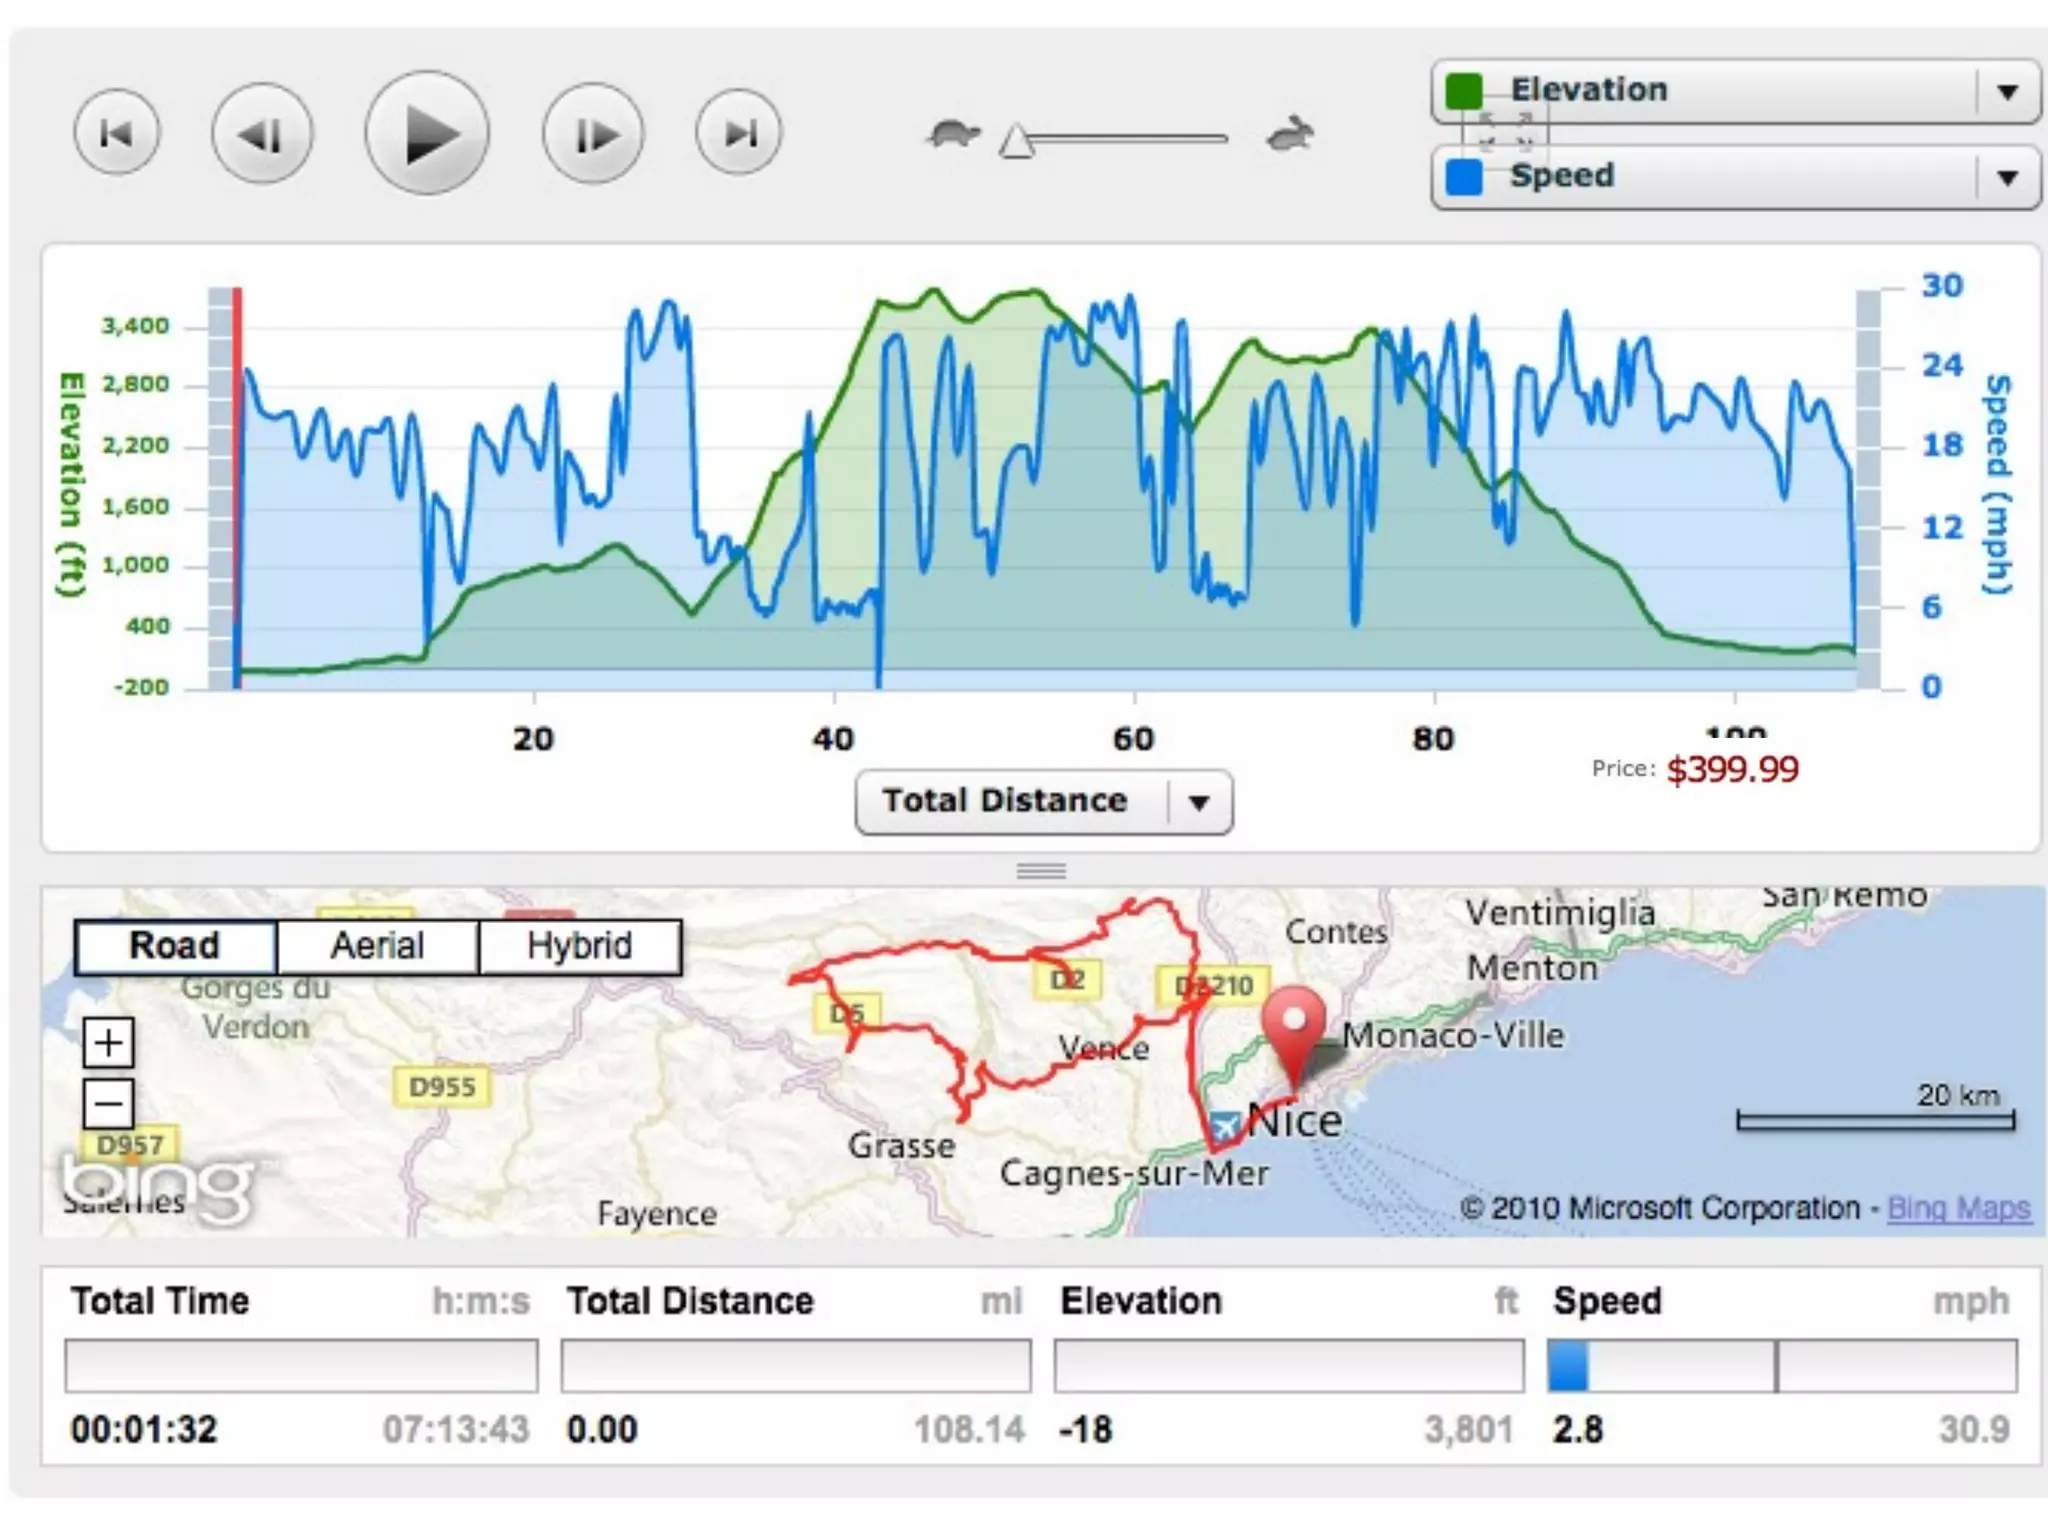Step one frame backward

[x=262, y=134]
